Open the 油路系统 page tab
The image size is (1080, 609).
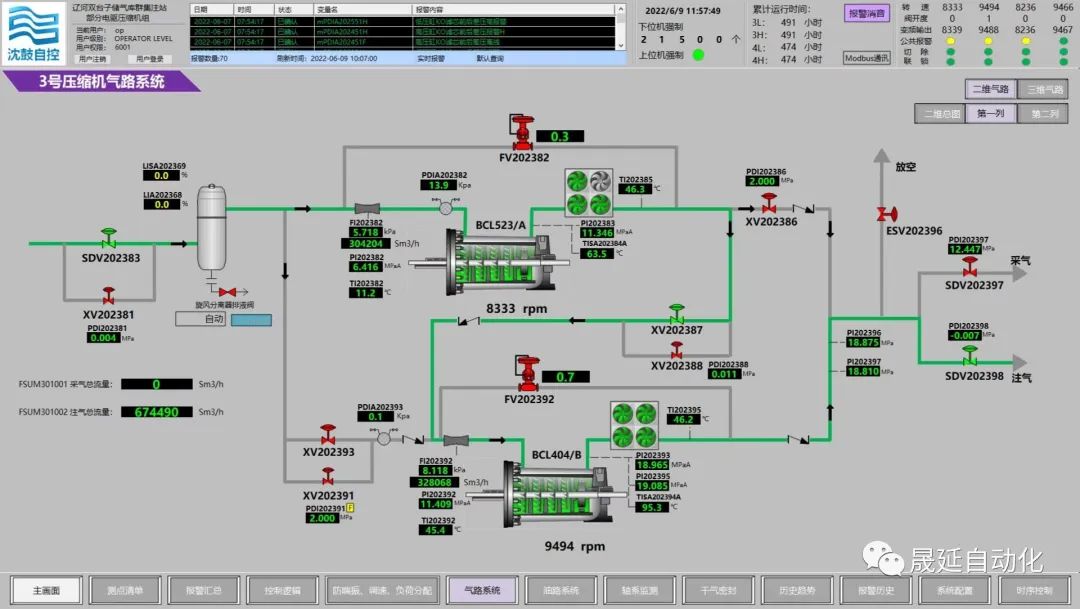(553, 590)
